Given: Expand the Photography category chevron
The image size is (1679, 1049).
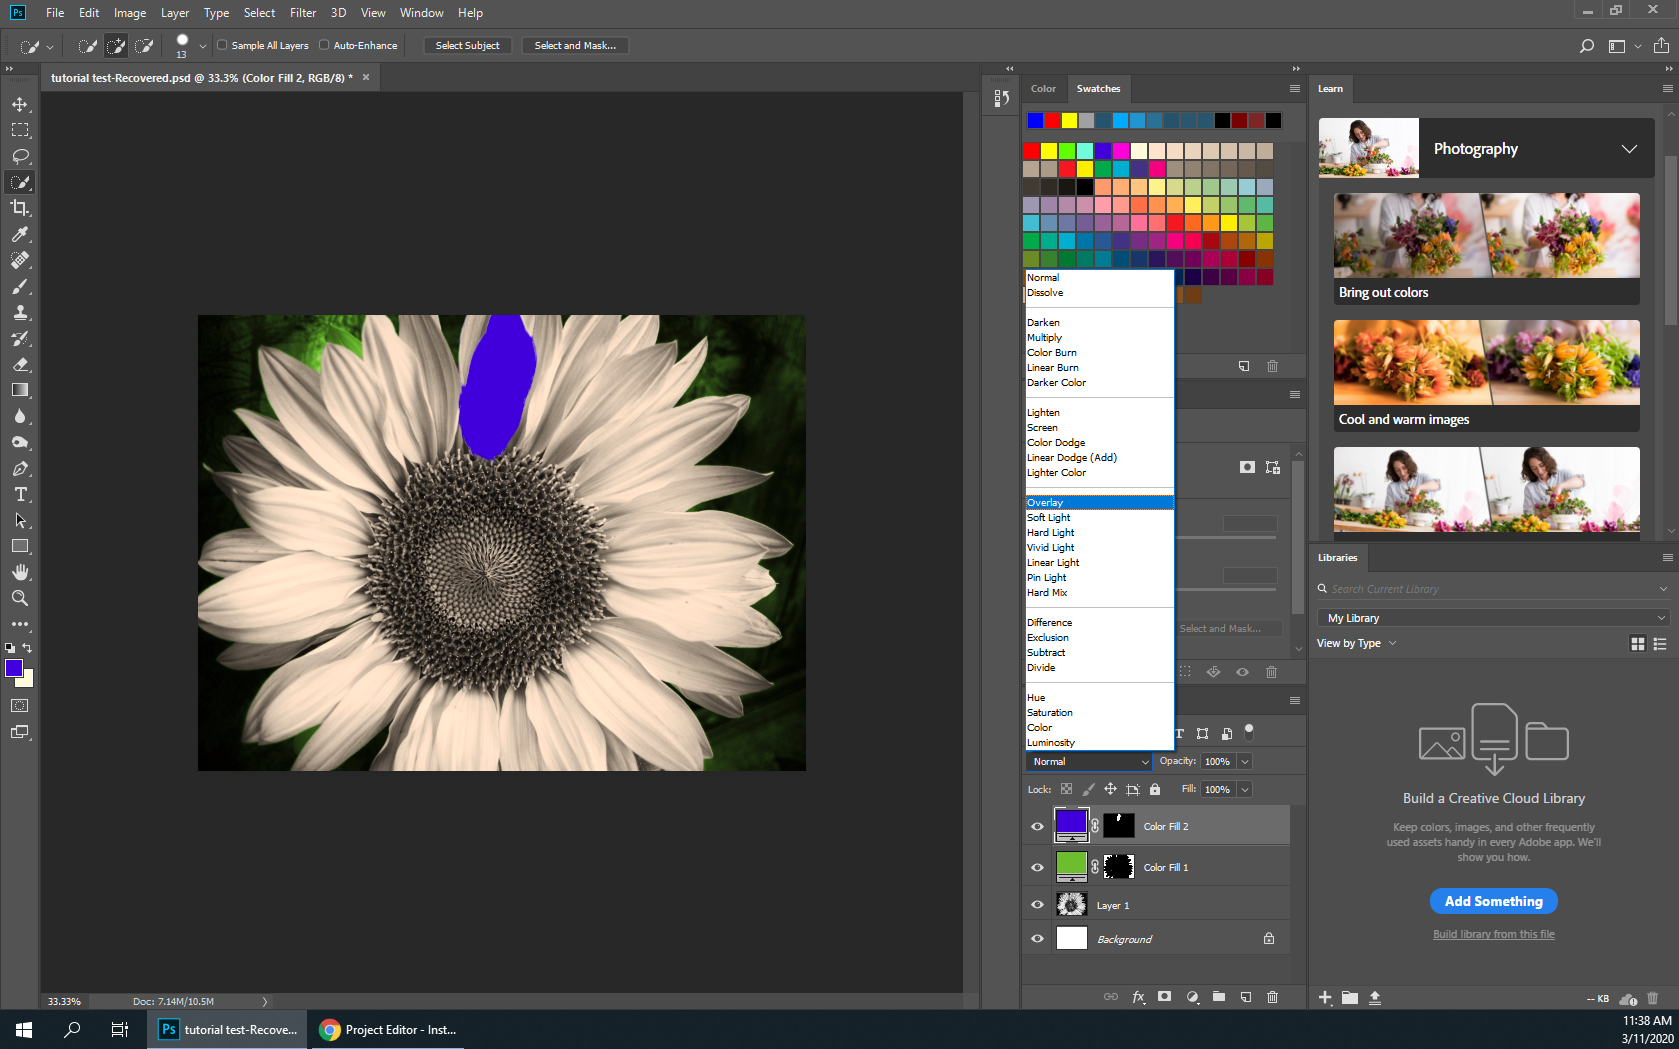Looking at the screenshot, I should tap(1629, 149).
